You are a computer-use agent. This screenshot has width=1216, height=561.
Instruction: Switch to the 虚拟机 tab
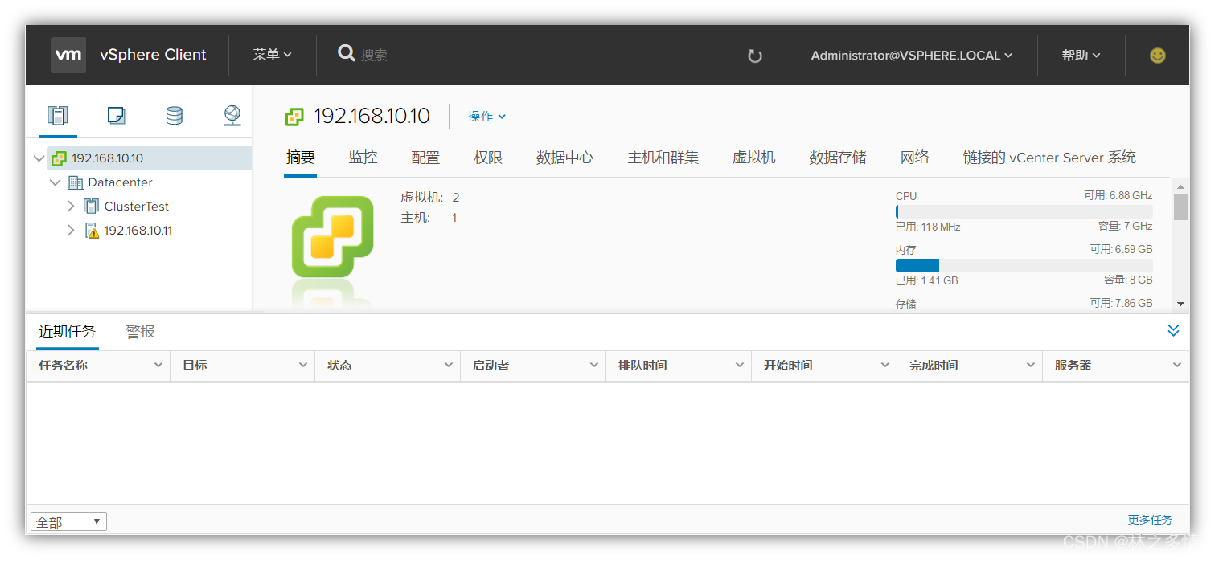point(754,157)
